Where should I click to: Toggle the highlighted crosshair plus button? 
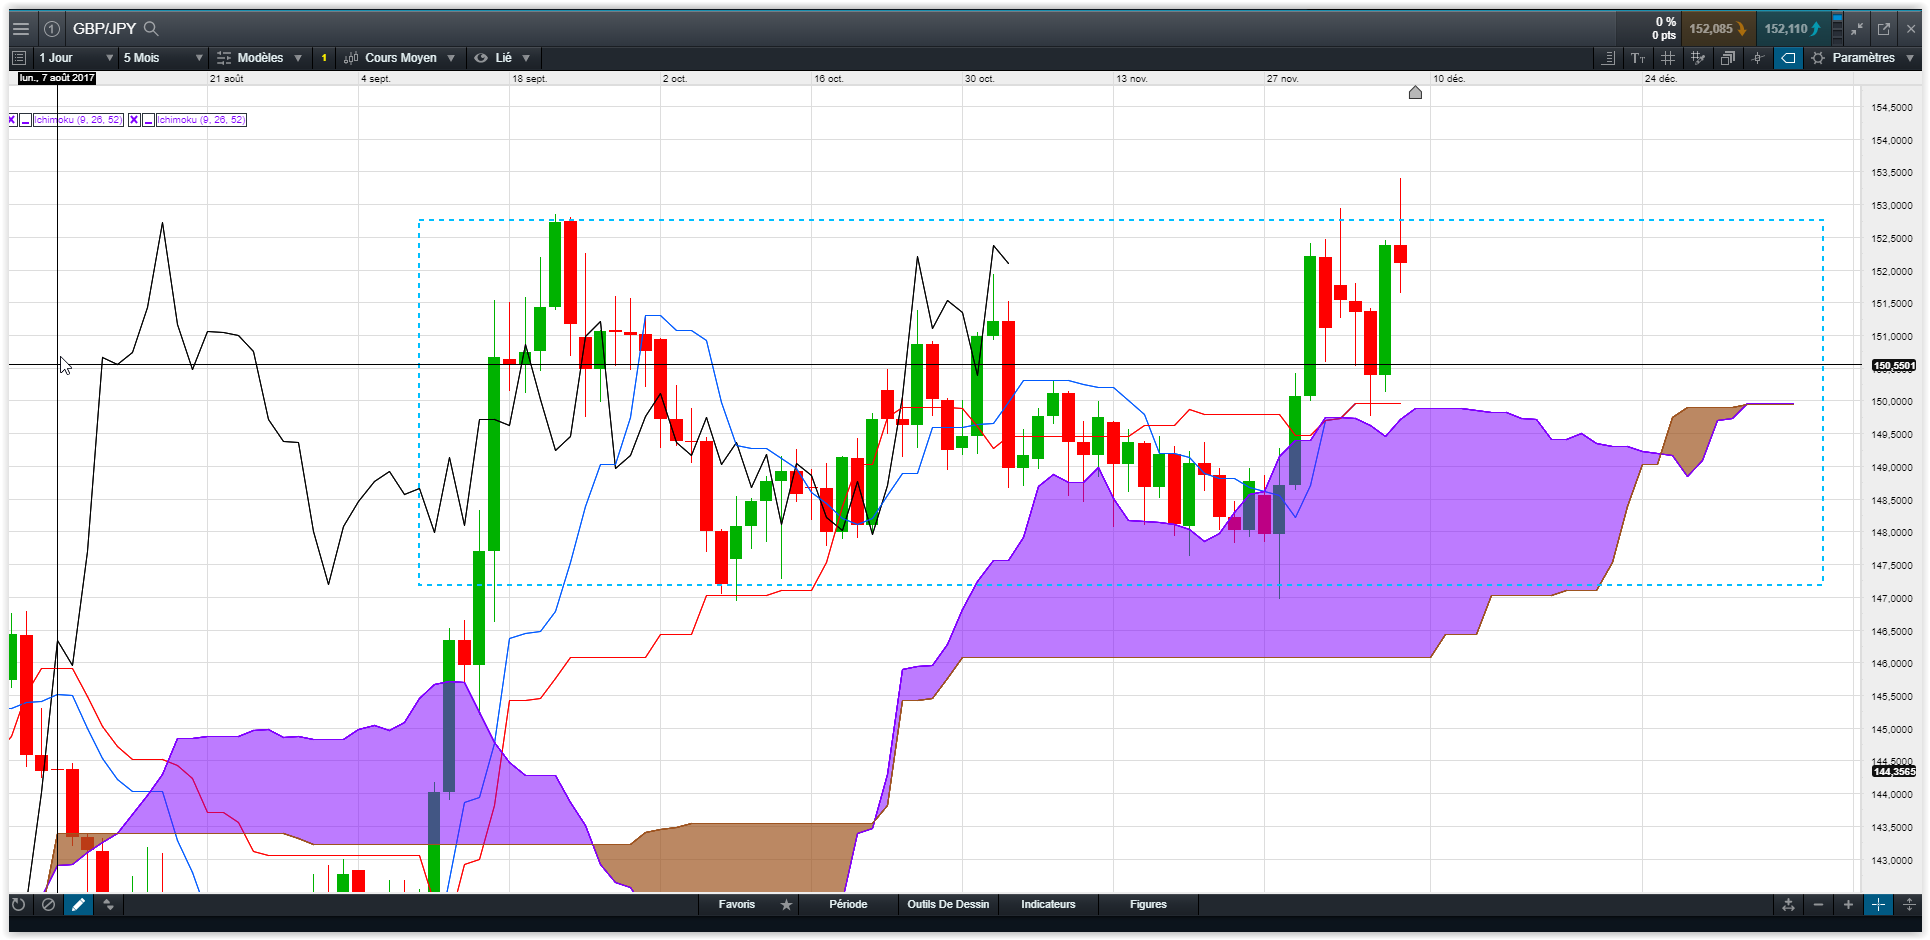pyautogui.click(x=1878, y=905)
